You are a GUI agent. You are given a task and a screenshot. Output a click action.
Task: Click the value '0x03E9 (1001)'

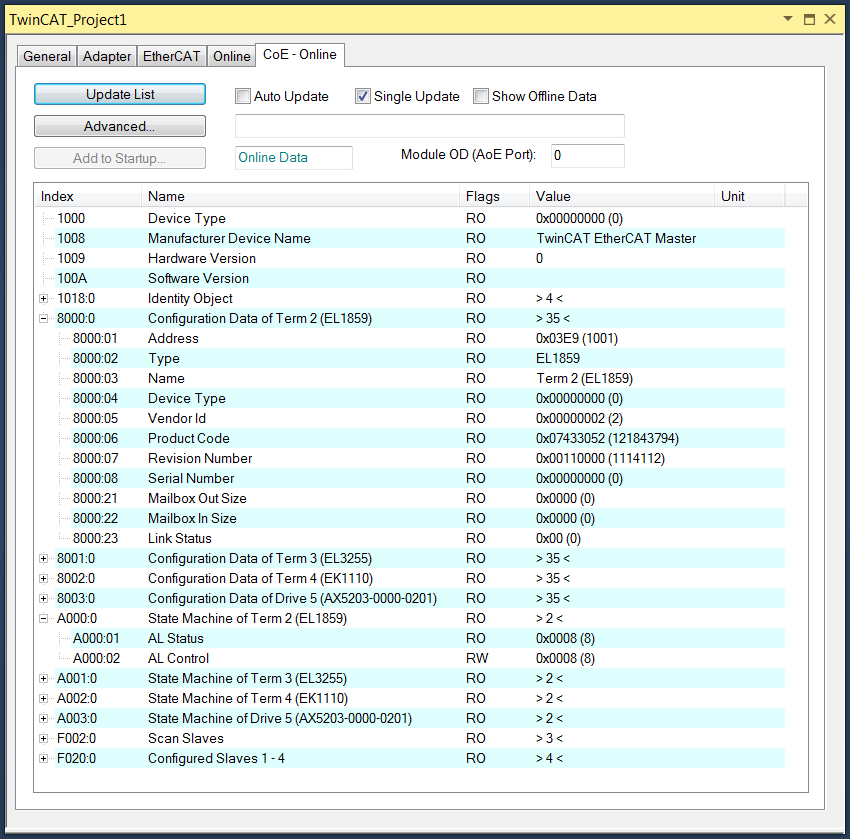pyautogui.click(x=577, y=339)
